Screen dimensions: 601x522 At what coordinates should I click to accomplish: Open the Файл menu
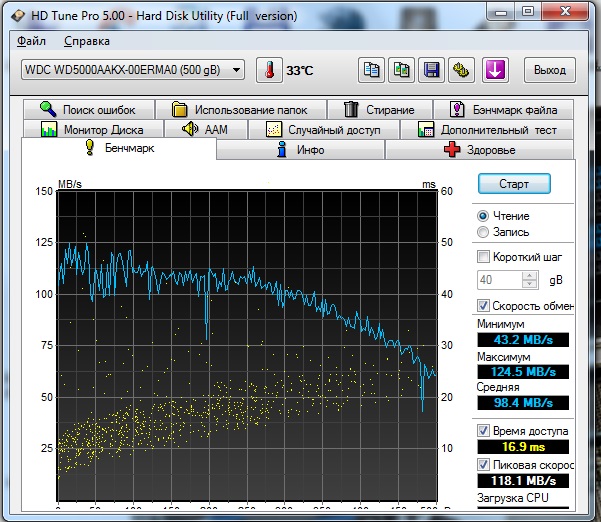pyautogui.click(x=31, y=42)
